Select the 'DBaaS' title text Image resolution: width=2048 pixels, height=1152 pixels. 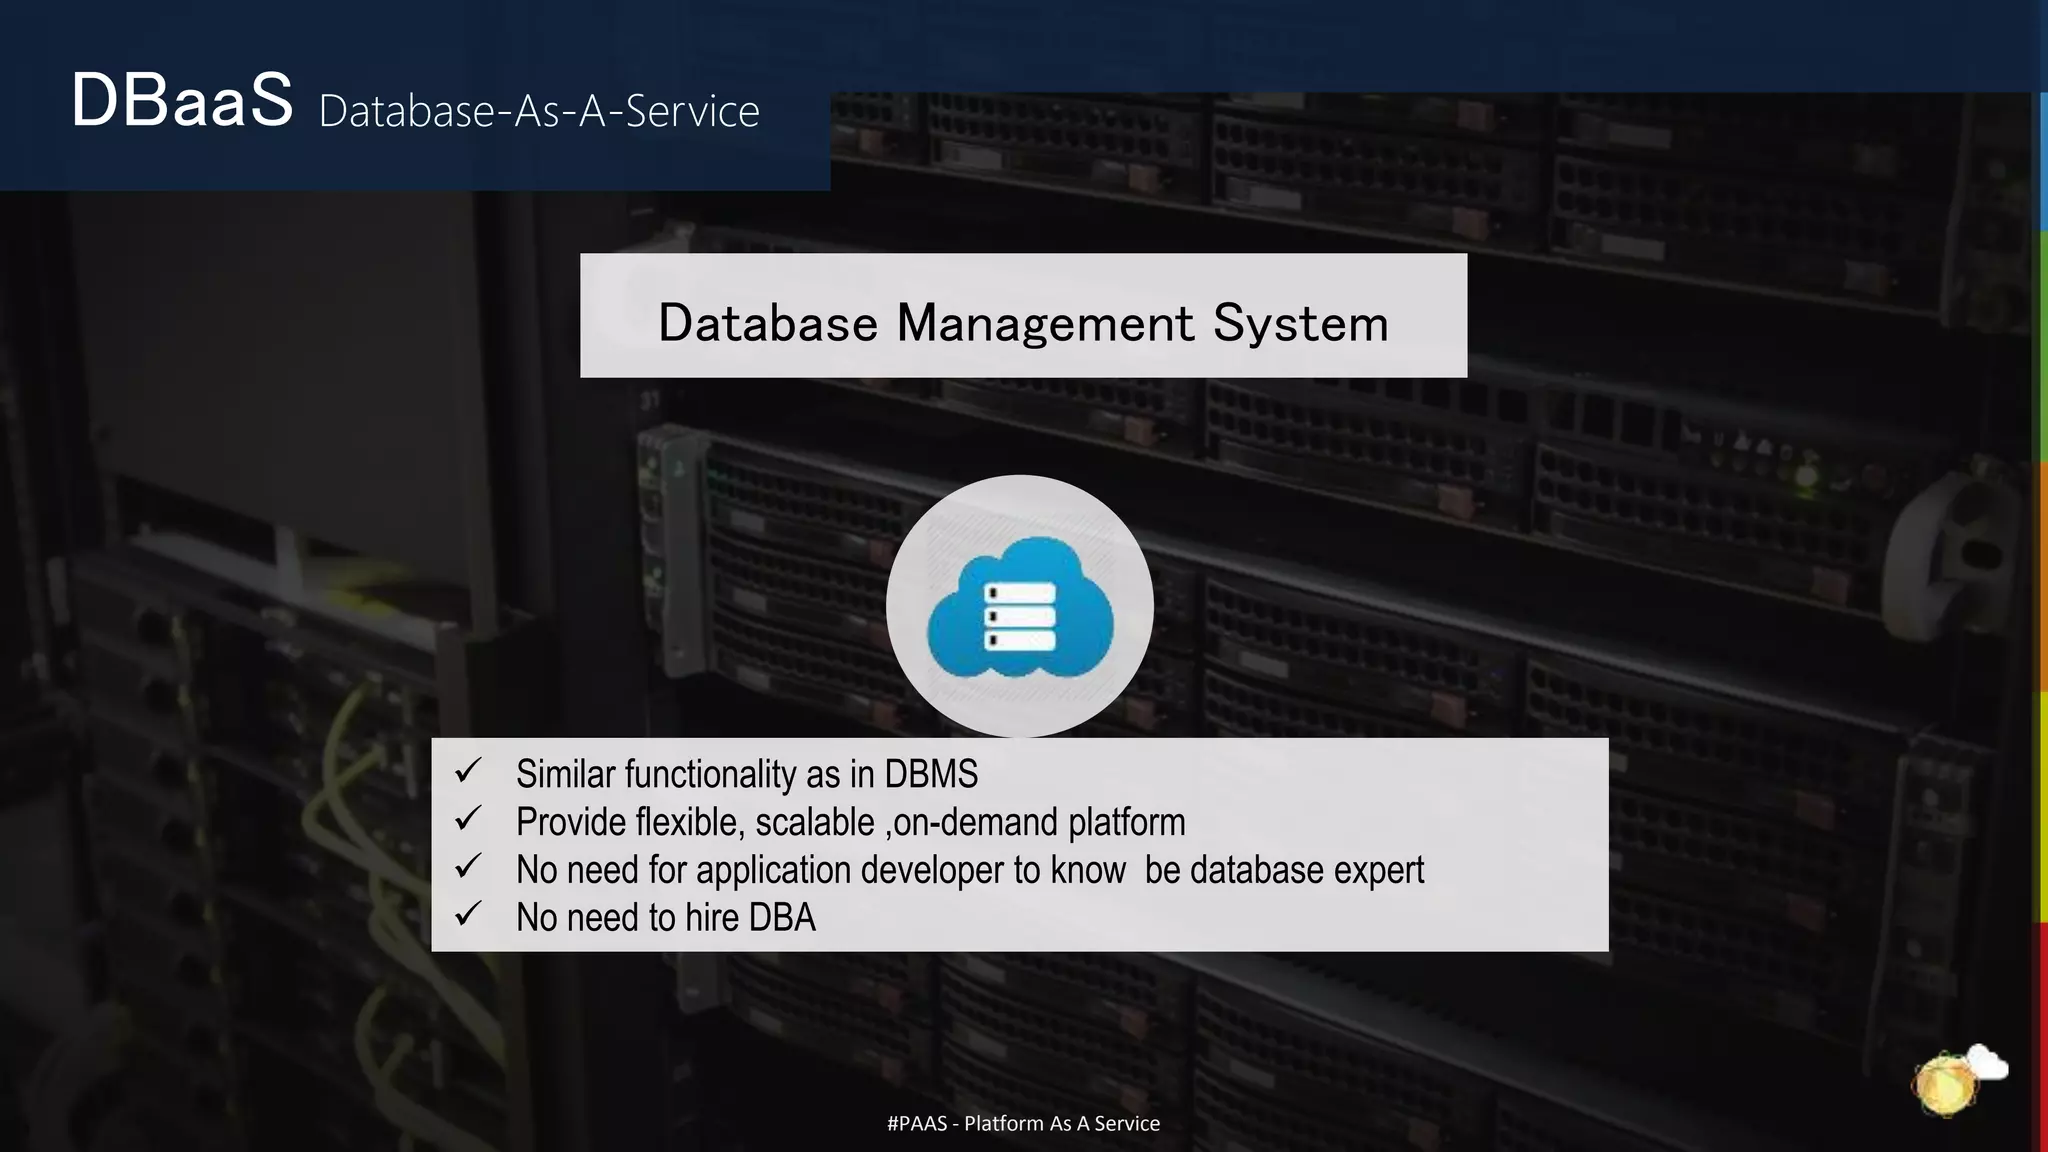[x=182, y=100]
